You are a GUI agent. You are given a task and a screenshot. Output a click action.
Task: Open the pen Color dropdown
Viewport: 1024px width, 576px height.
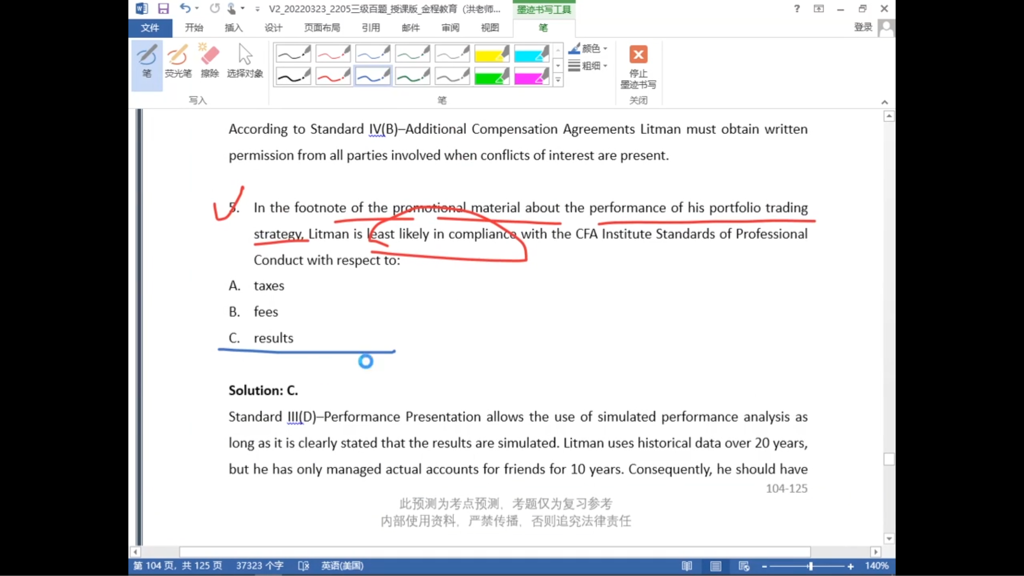(x=588, y=48)
